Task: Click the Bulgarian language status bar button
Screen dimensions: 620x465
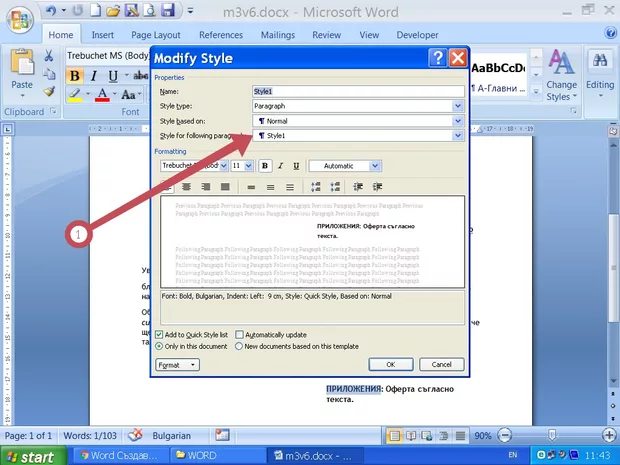Action: tap(171, 436)
